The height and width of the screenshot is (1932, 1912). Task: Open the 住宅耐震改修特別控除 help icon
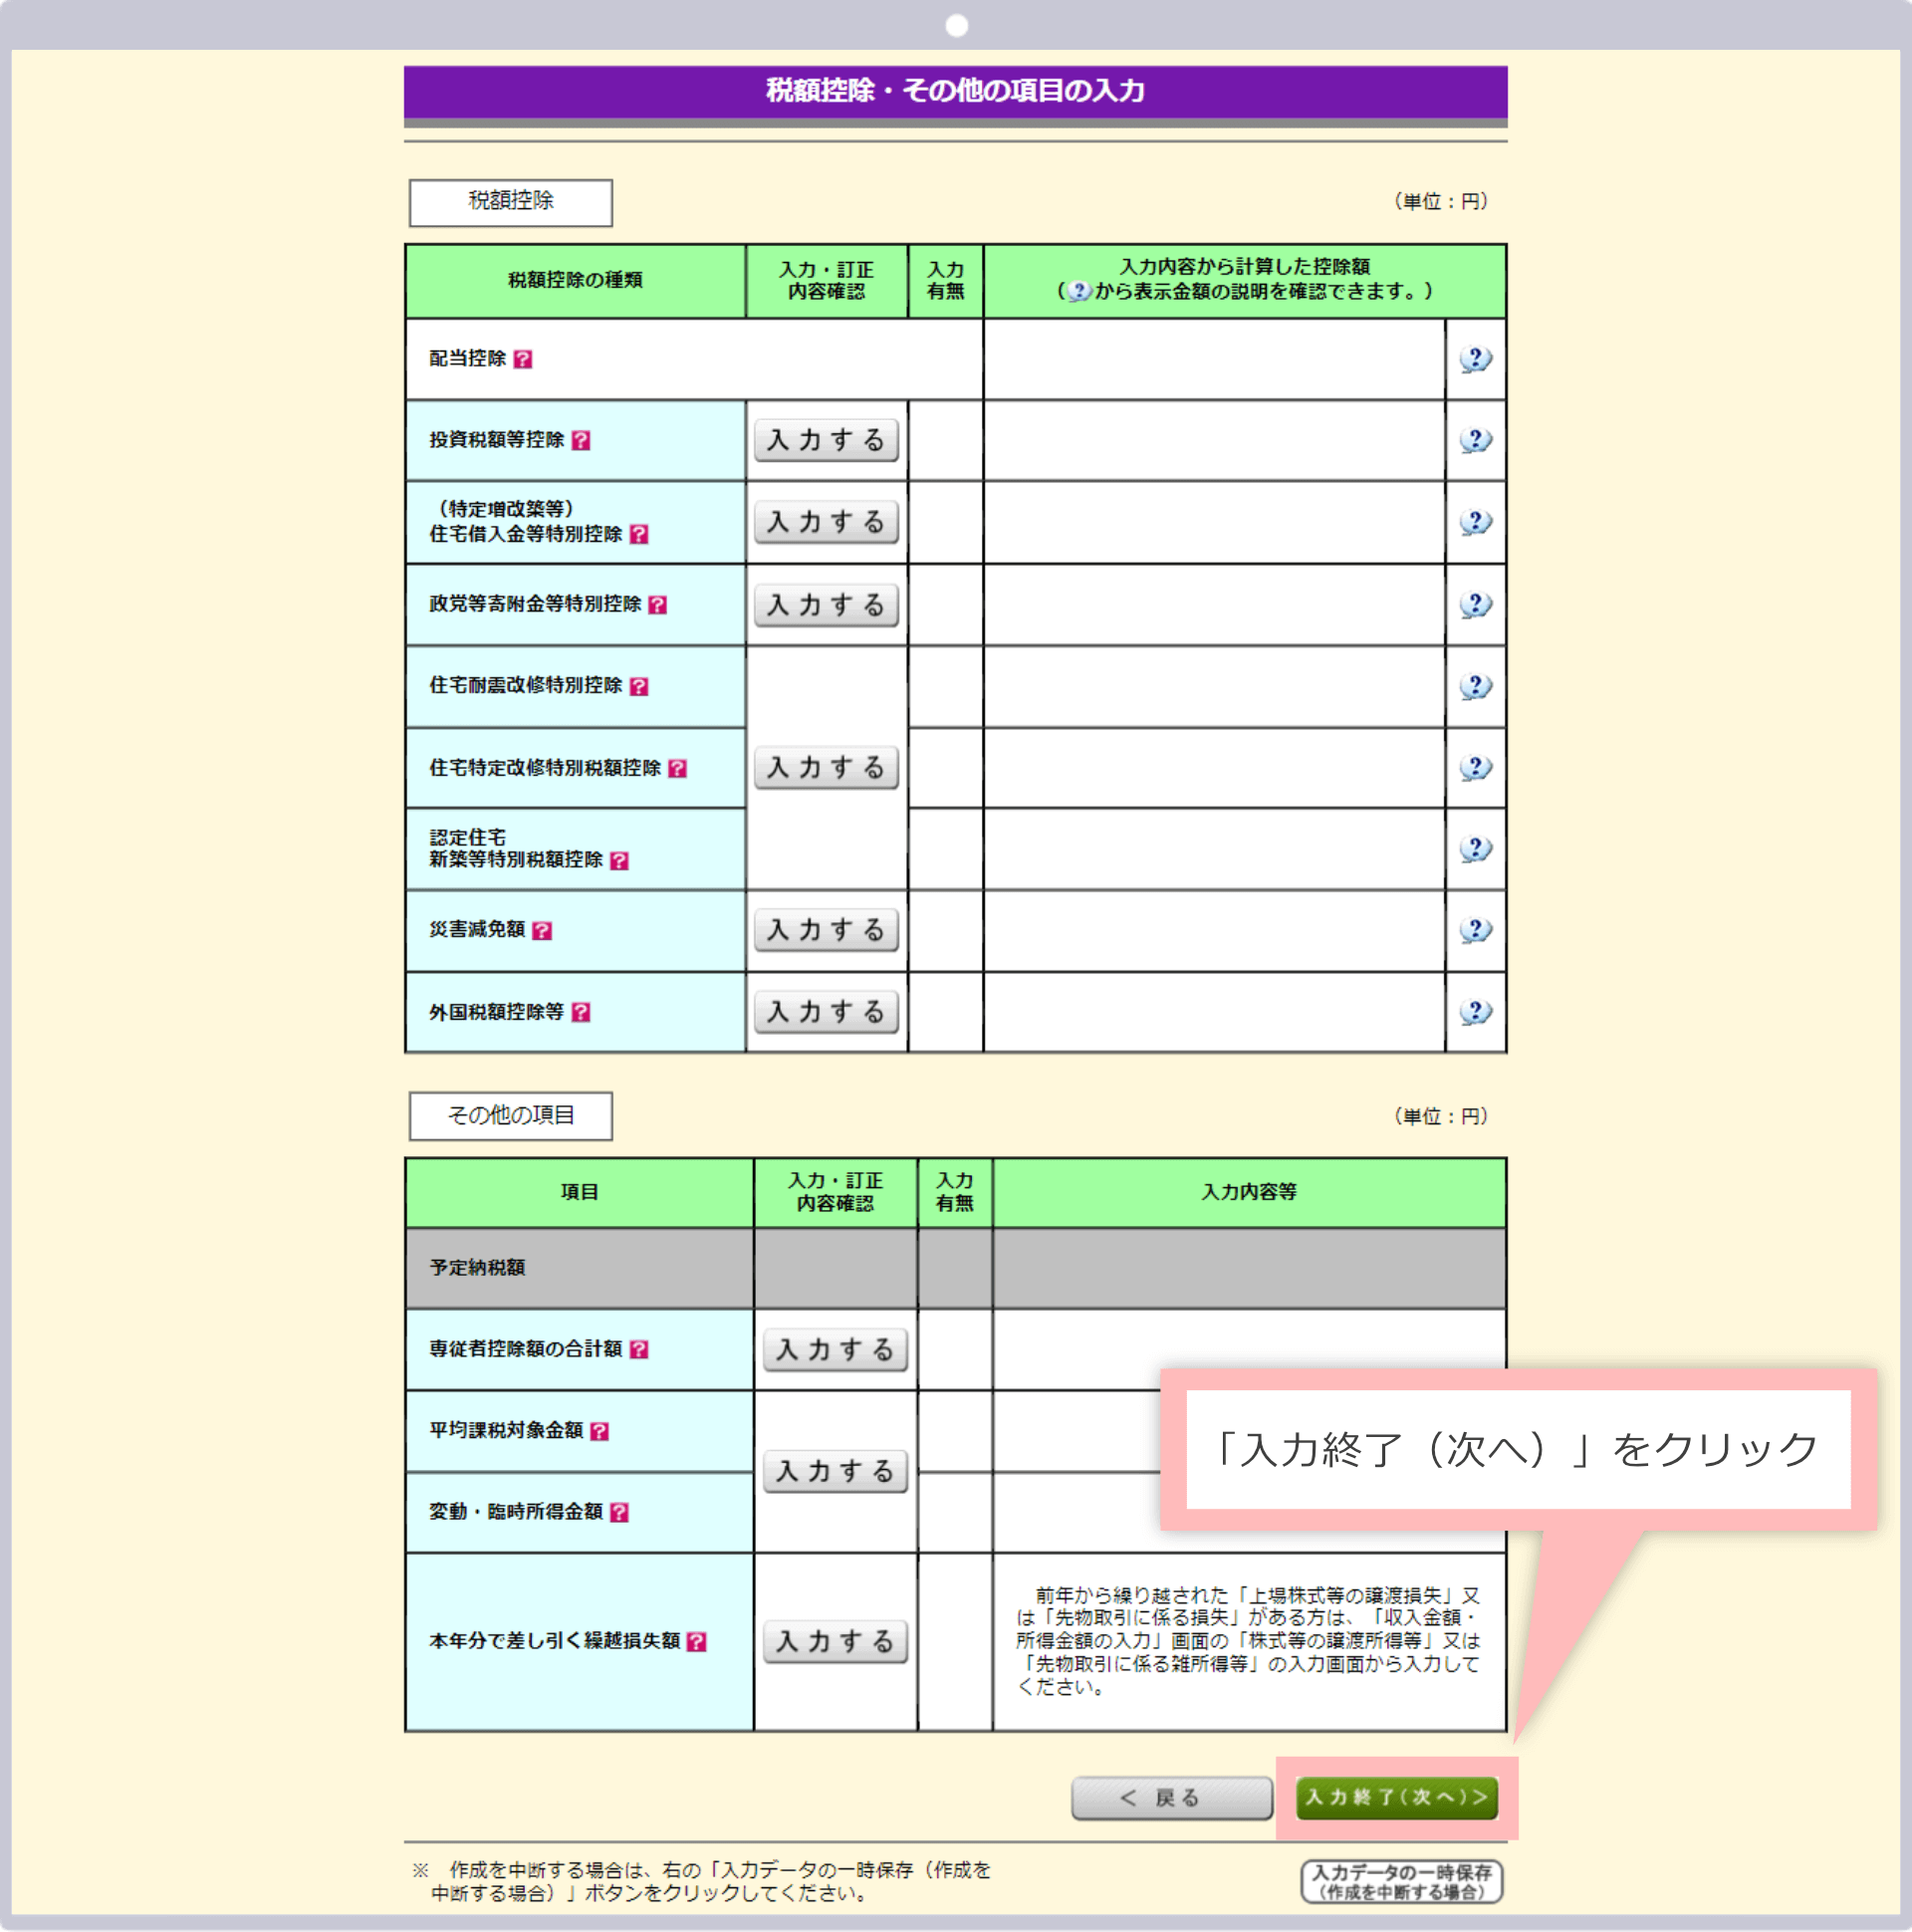pos(641,687)
